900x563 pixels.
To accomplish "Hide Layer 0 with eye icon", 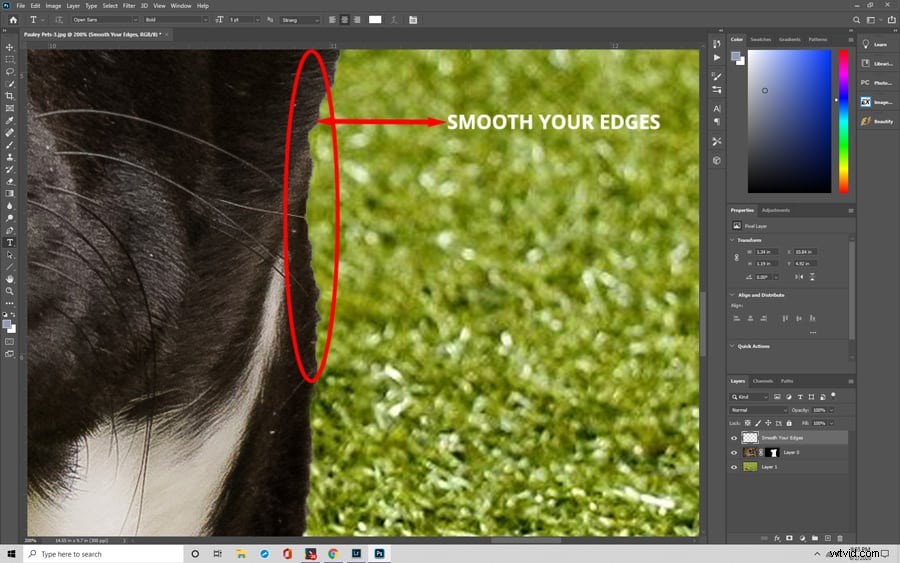I will pyautogui.click(x=734, y=453).
